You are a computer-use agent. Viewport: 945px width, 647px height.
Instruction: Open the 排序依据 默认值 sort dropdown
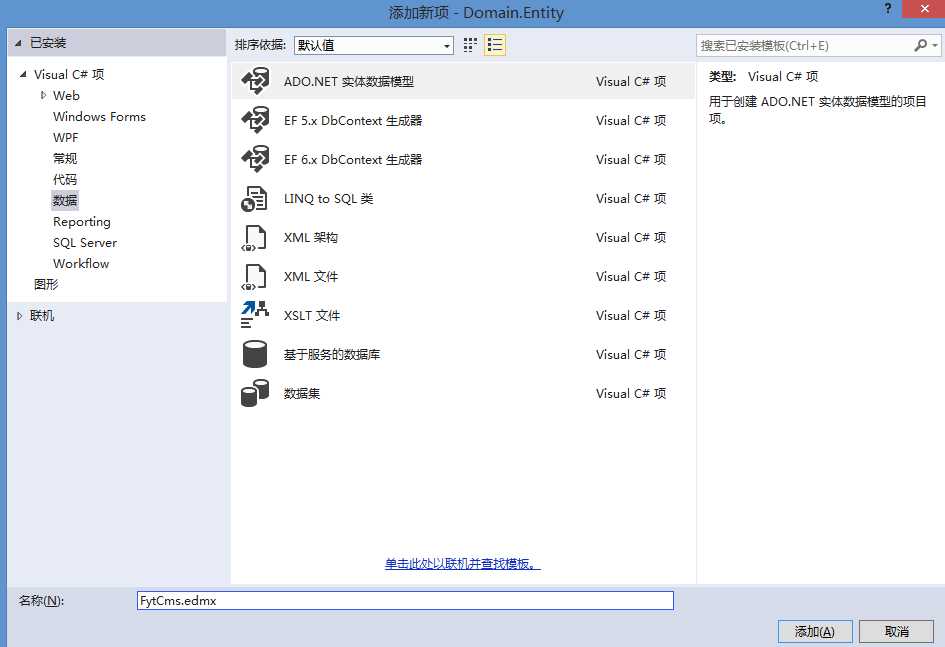click(x=374, y=45)
